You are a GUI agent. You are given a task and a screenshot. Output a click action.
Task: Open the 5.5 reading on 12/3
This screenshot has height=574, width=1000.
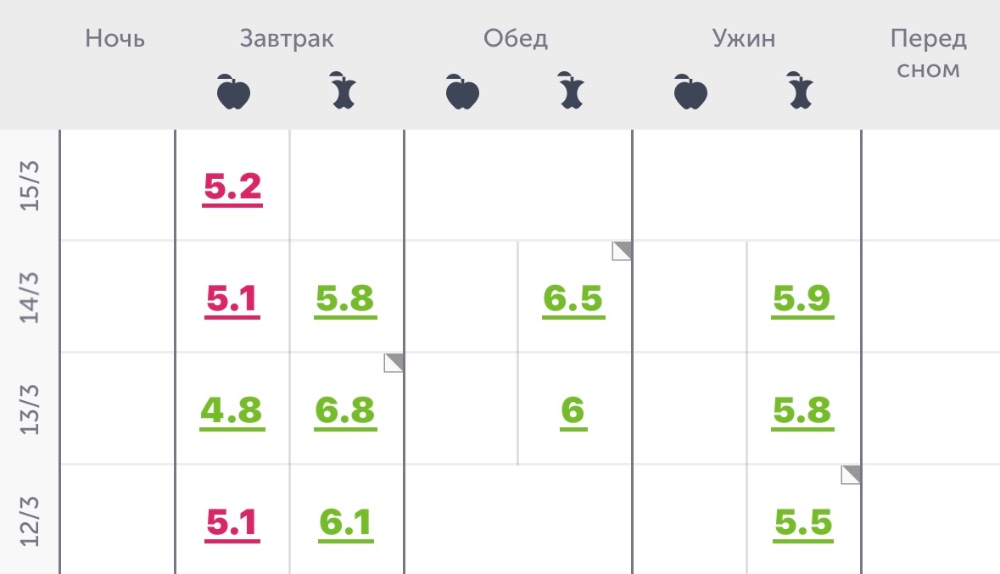tap(803, 522)
